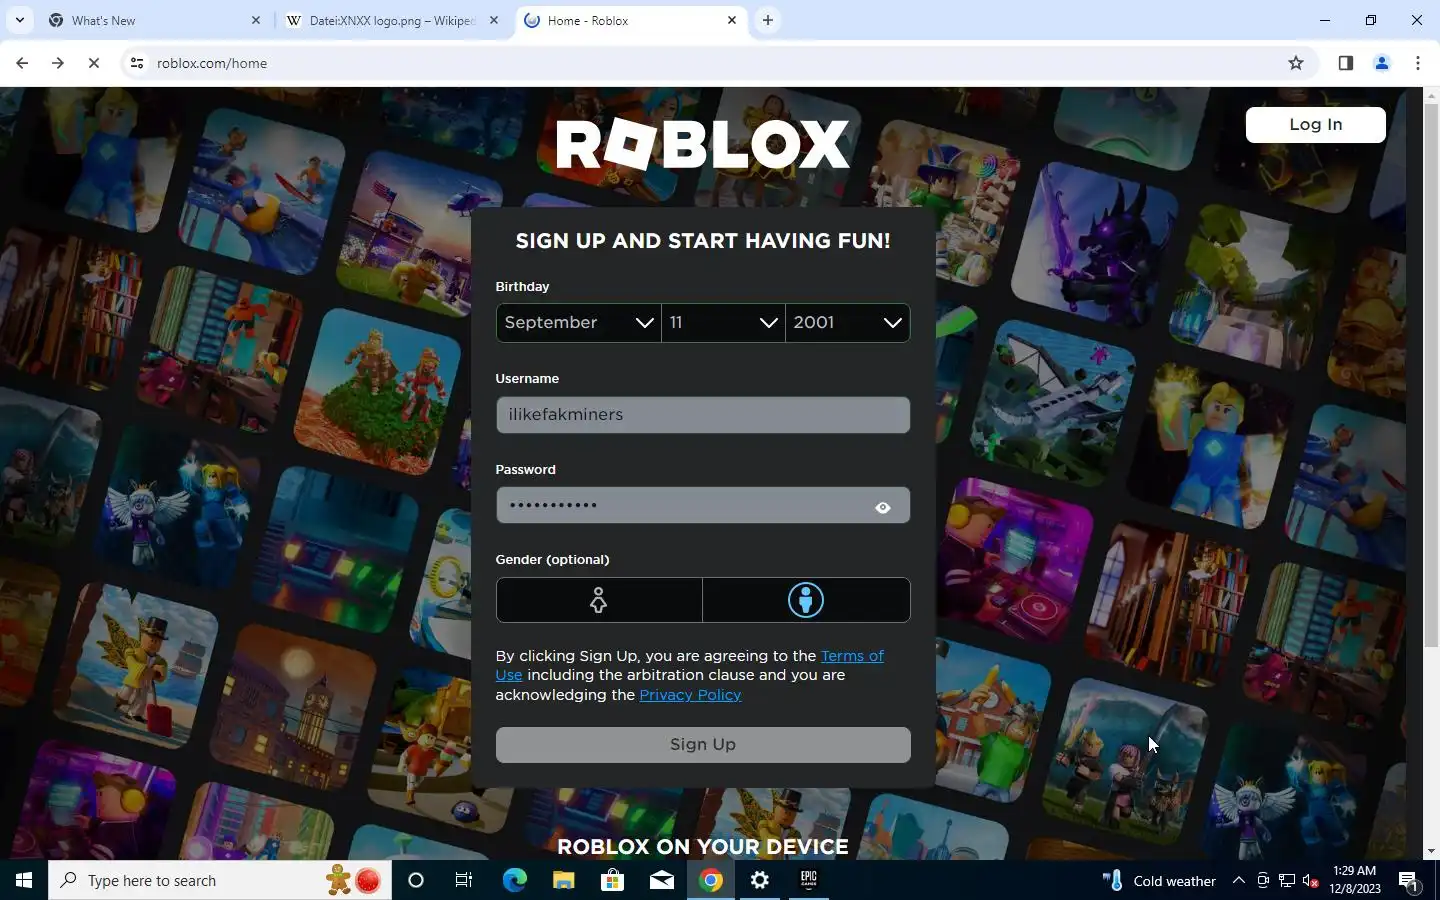The width and height of the screenshot is (1440, 900).
Task: Select the male gender option
Action: click(x=806, y=600)
